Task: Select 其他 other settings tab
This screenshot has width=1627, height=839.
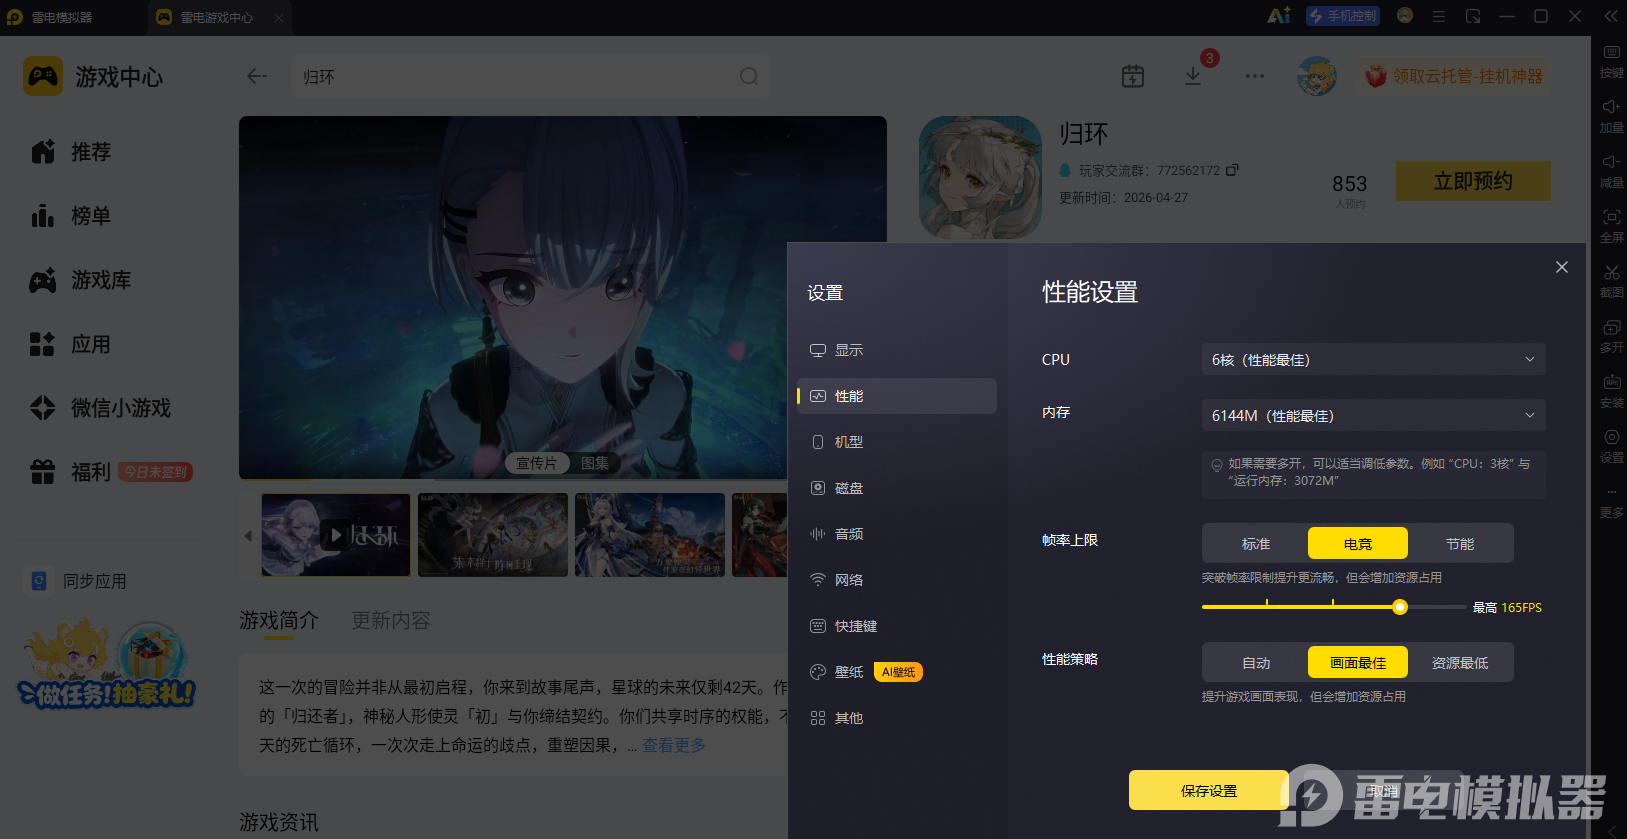Action: tap(897, 718)
